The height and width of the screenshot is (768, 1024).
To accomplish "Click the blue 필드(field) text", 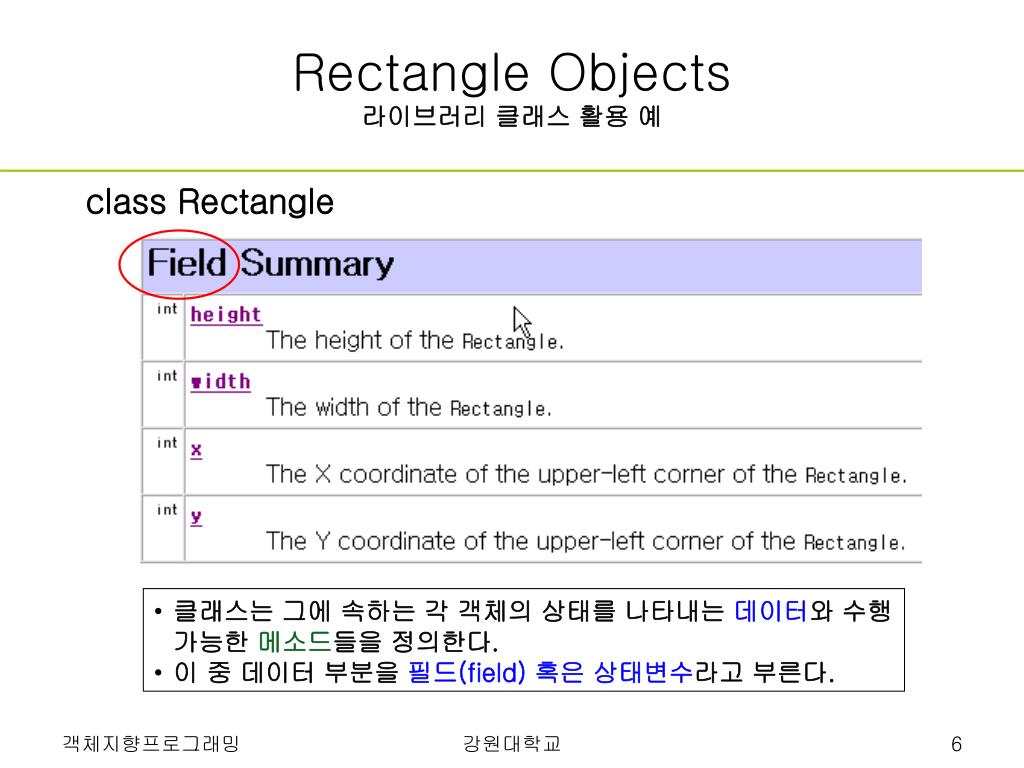I will pos(466,672).
